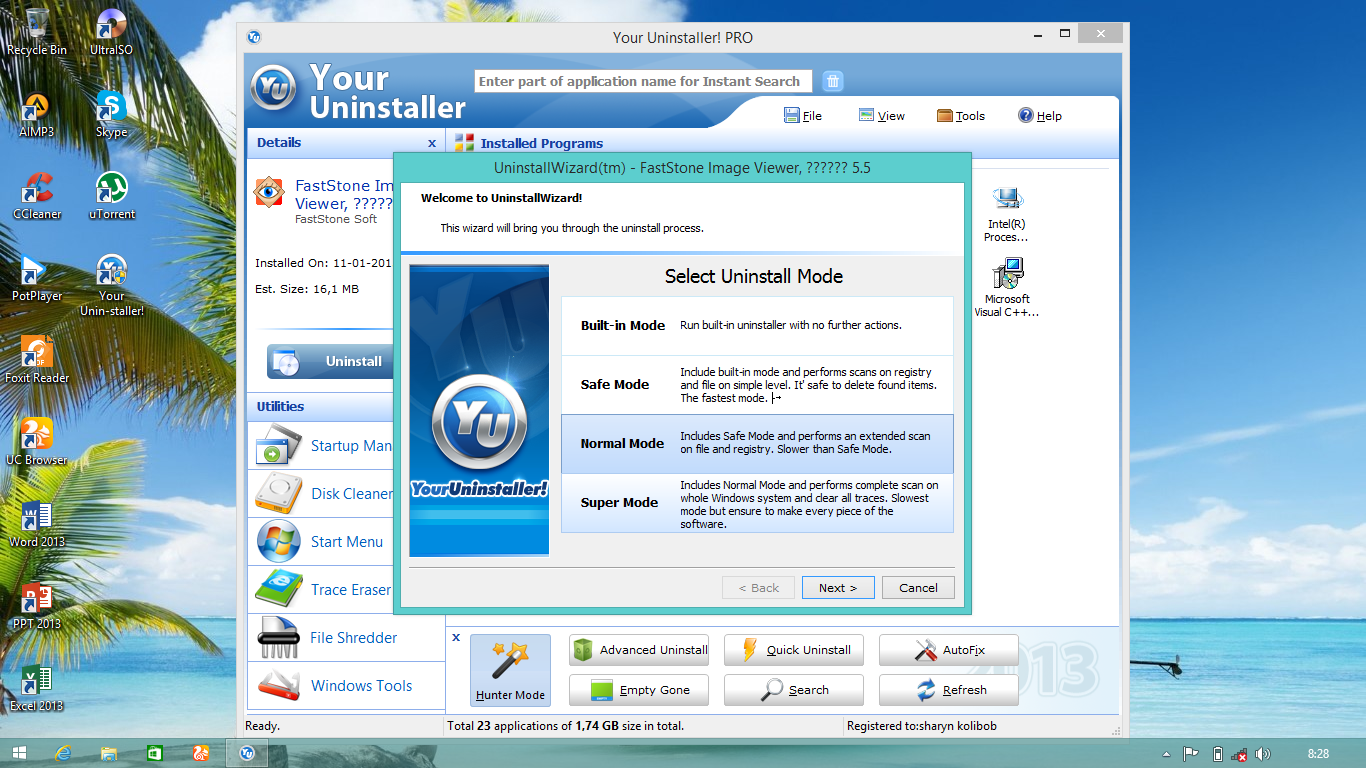The width and height of the screenshot is (1366, 768).
Task: Choose Safe Mode uninstall option
Action: tap(757, 385)
